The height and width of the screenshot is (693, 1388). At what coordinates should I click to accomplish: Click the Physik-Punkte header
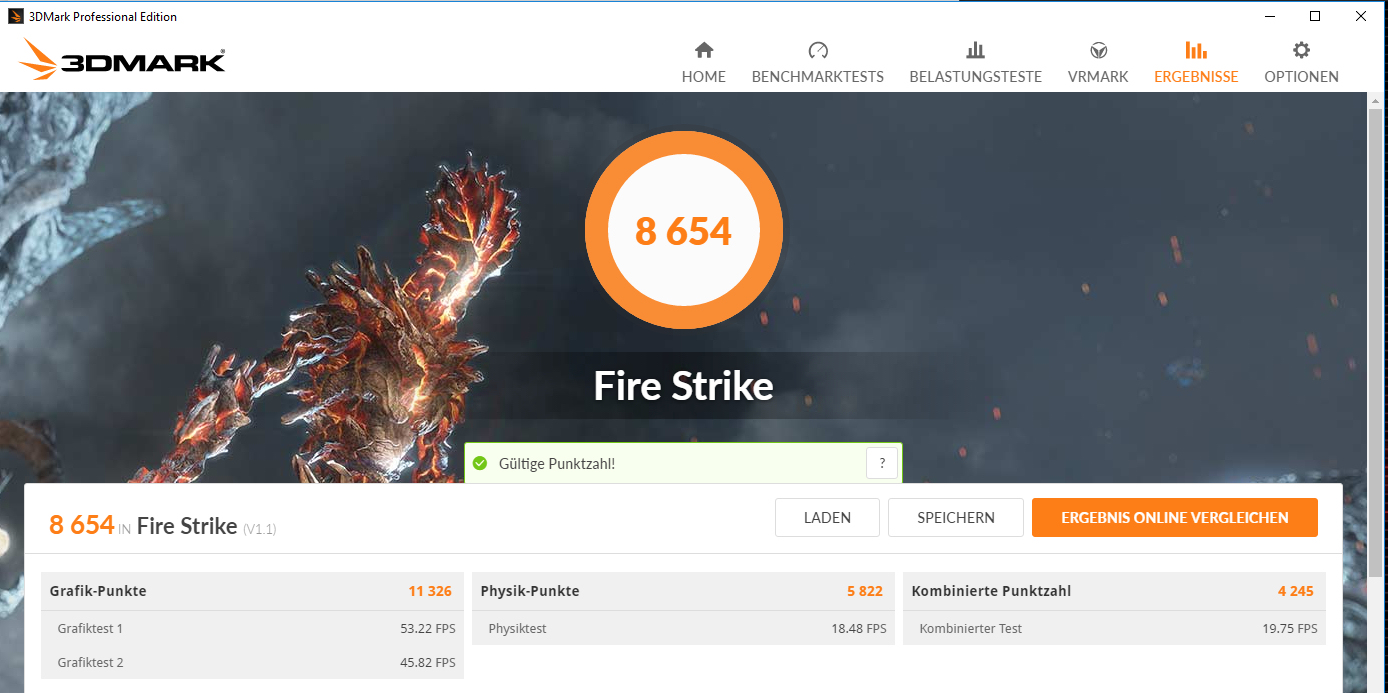point(683,591)
